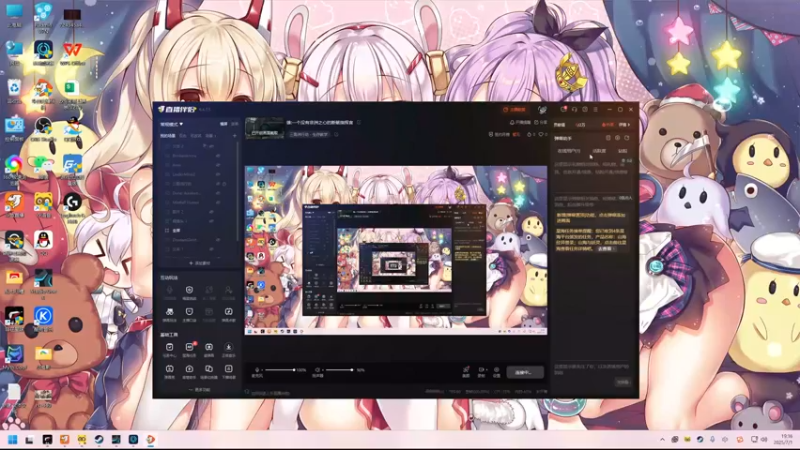Open the QQ penguin desktop icon
The width and height of the screenshot is (800, 450).
tap(43, 242)
